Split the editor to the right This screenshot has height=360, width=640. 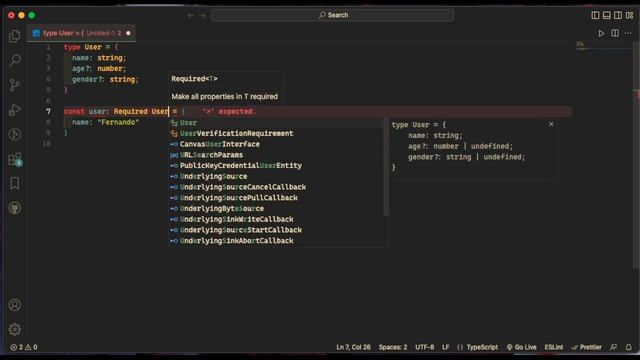pyautogui.click(x=615, y=33)
